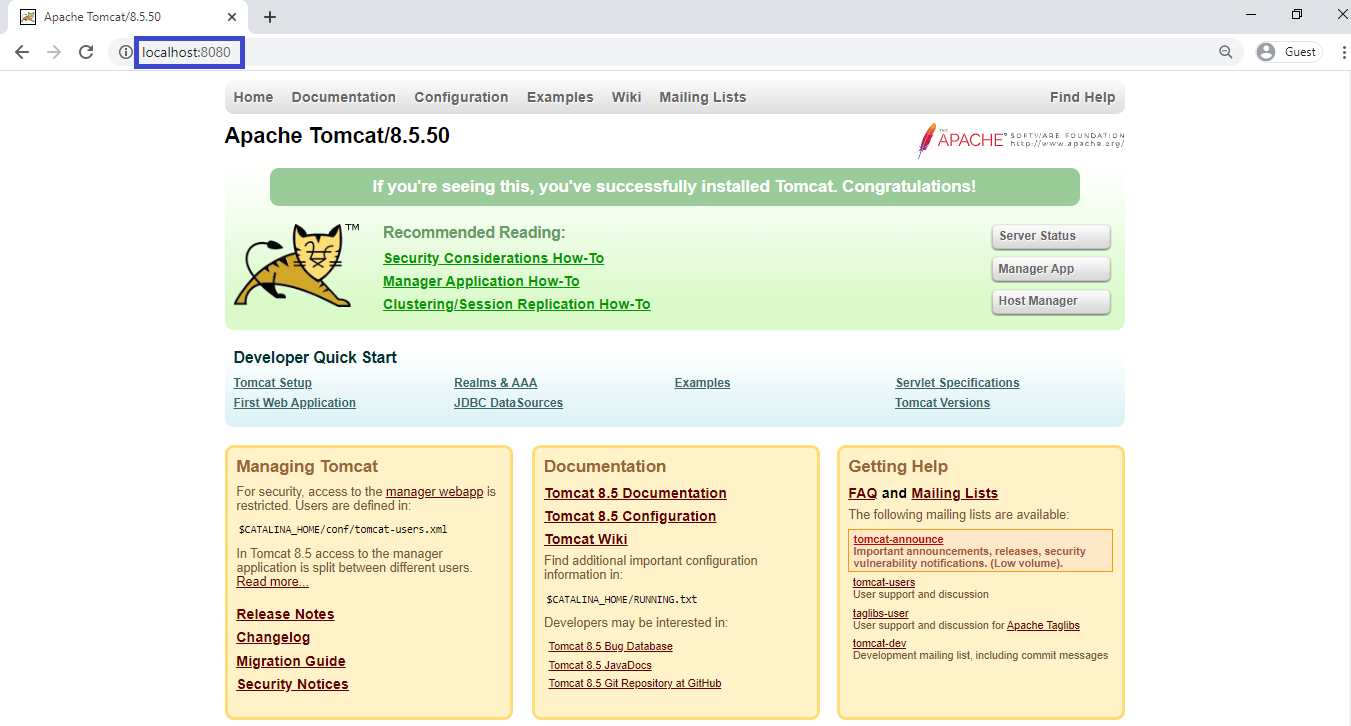Open the tomcat-users mailing list link

pyautogui.click(x=884, y=583)
